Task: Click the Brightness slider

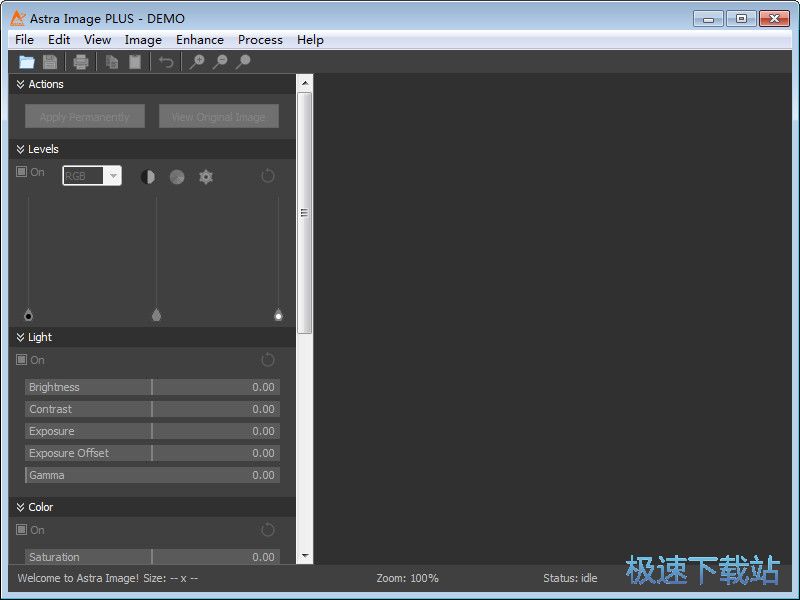Action: (x=152, y=387)
